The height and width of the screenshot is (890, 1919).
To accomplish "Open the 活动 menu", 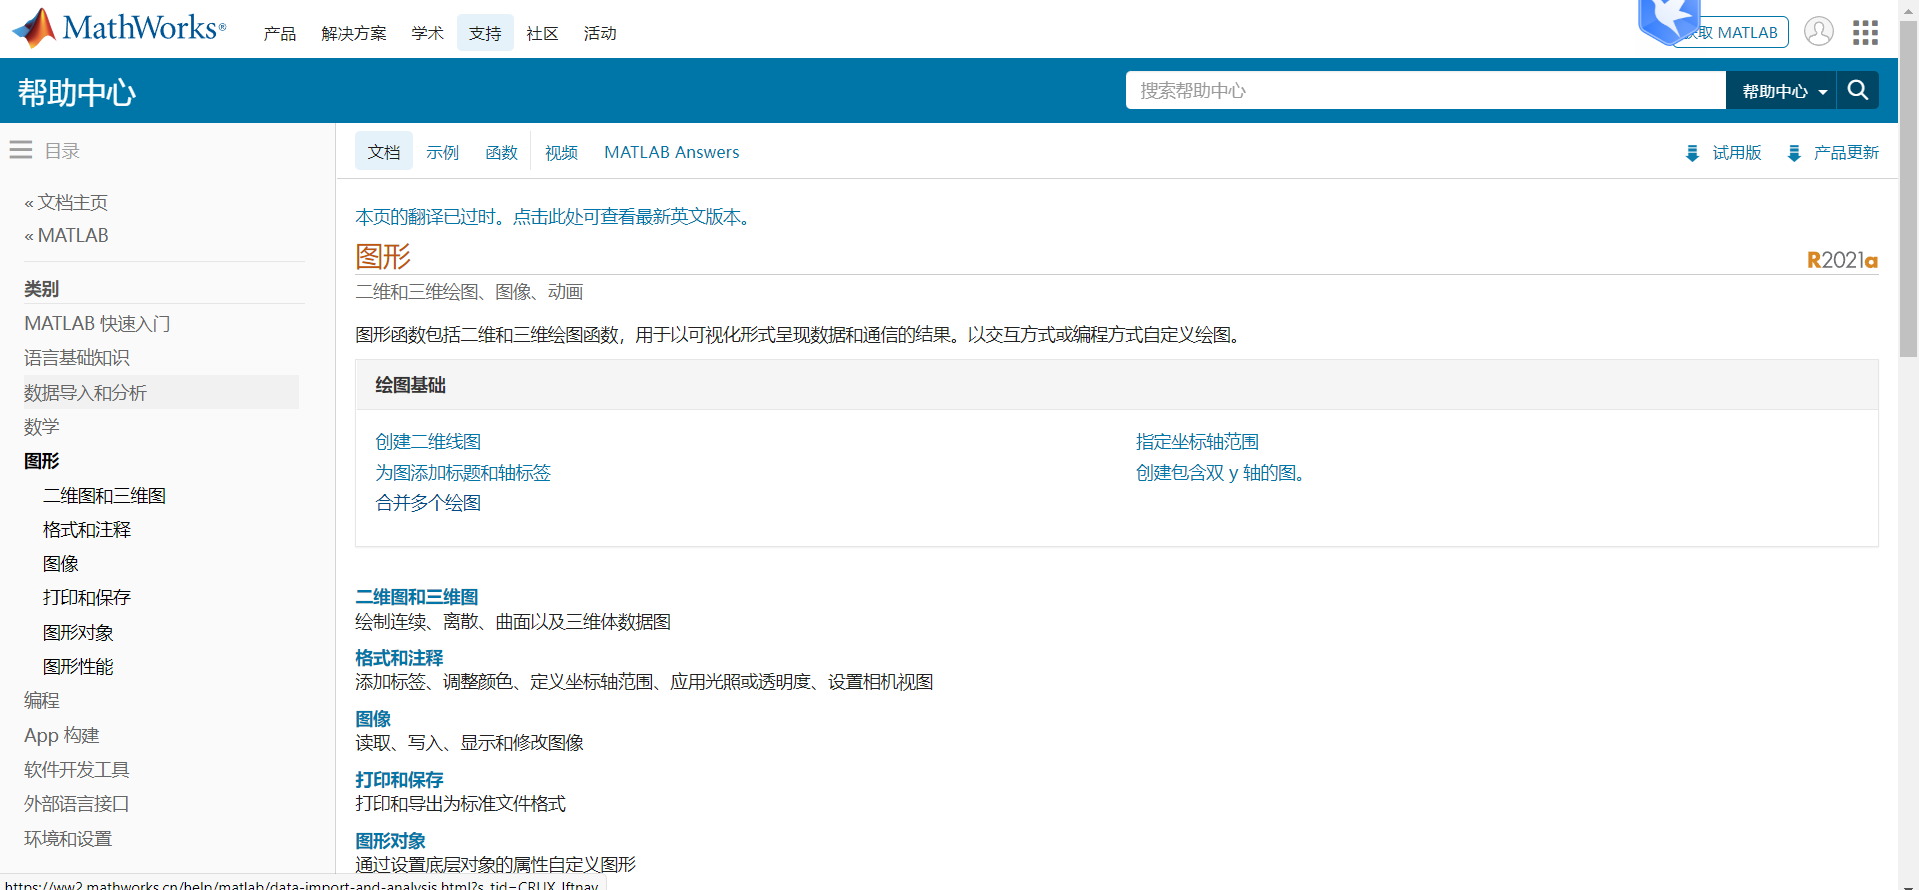I will (x=600, y=33).
